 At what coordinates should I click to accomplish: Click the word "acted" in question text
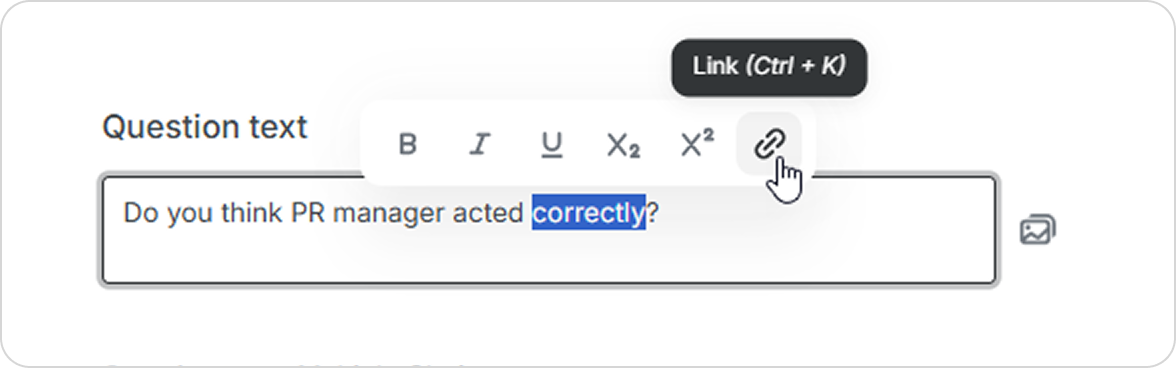tap(488, 213)
